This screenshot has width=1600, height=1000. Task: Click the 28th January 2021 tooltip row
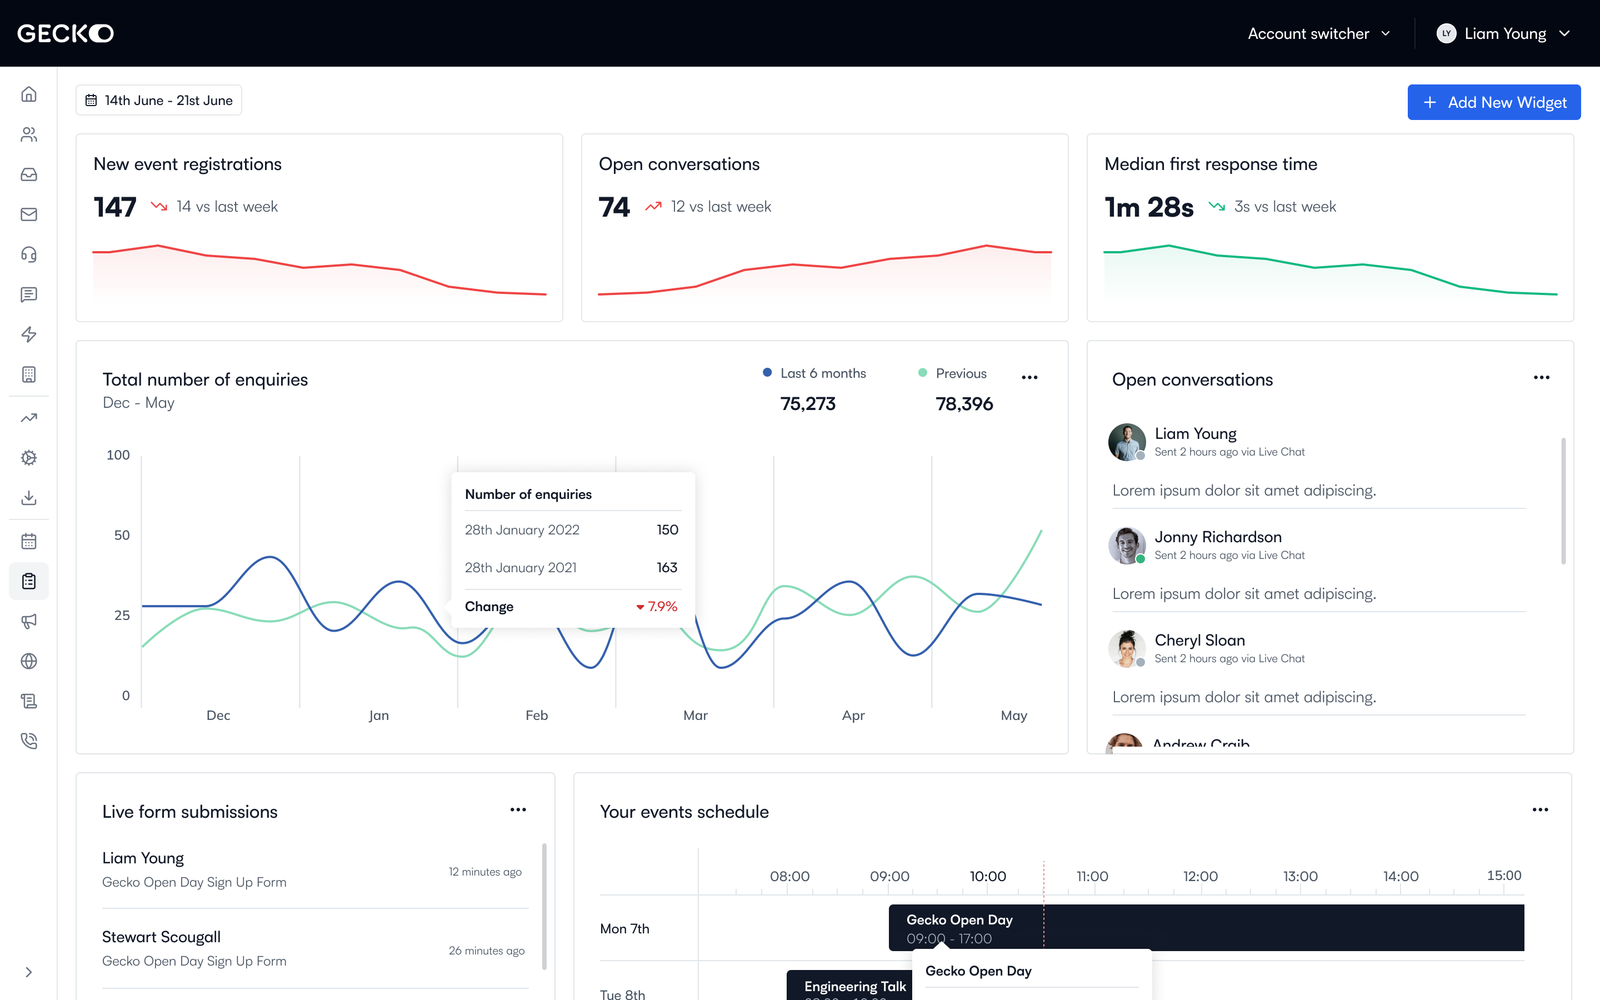(571, 568)
